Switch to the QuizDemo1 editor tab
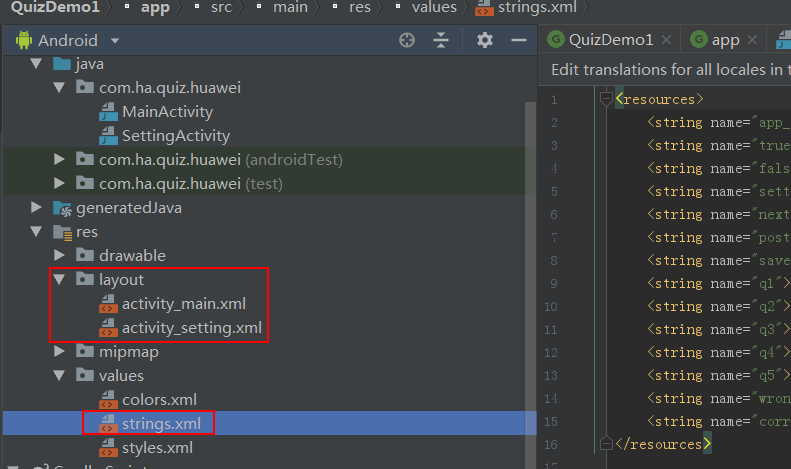The image size is (791, 469). (609, 40)
